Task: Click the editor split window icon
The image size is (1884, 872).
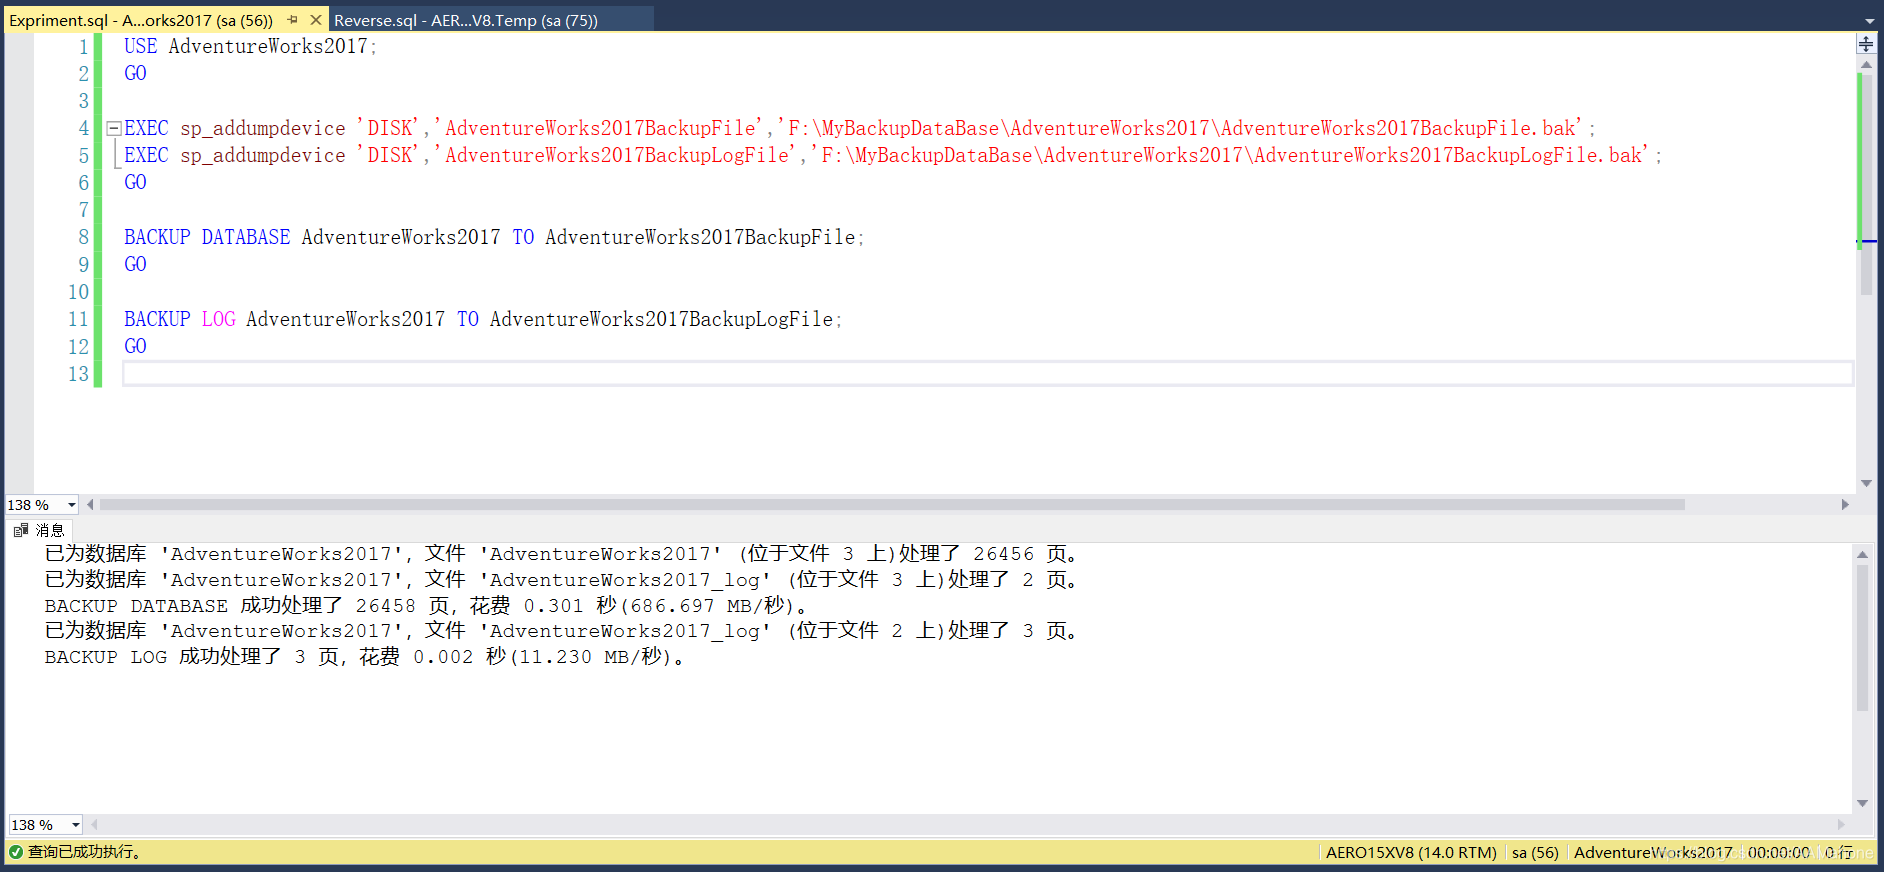Action: [x=1866, y=44]
